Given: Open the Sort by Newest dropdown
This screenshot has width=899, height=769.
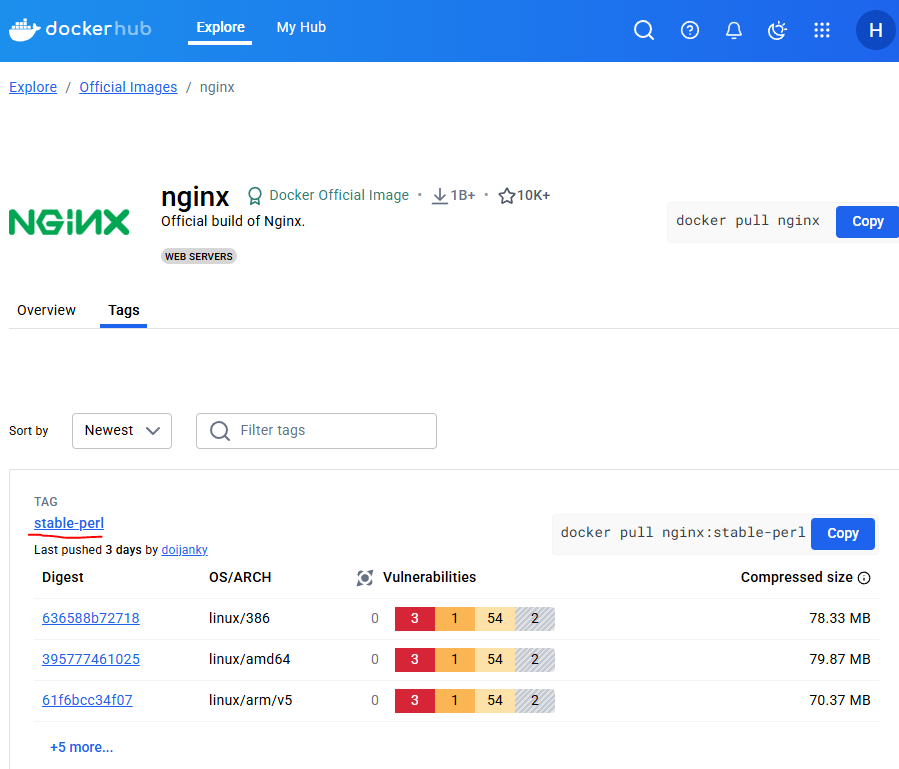Looking at the screenshot, I should (x=122, y=431).
